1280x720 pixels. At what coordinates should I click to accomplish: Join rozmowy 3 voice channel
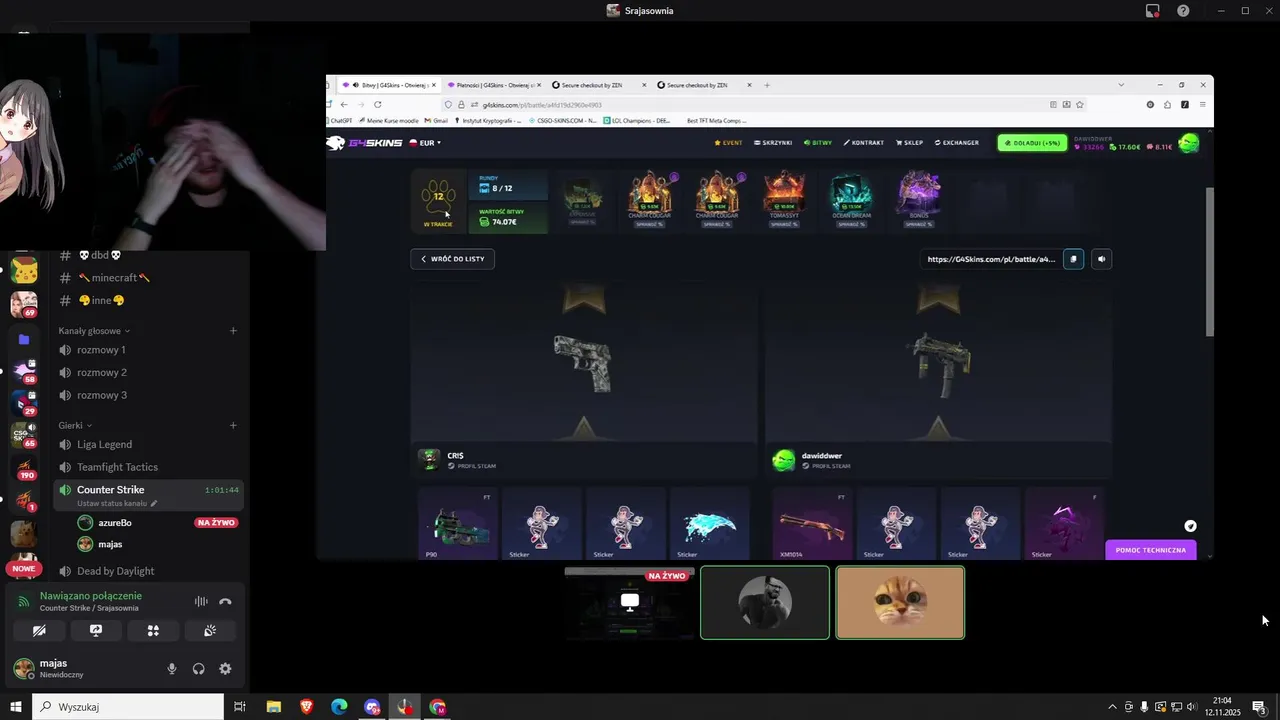click(x=148, y=395)
